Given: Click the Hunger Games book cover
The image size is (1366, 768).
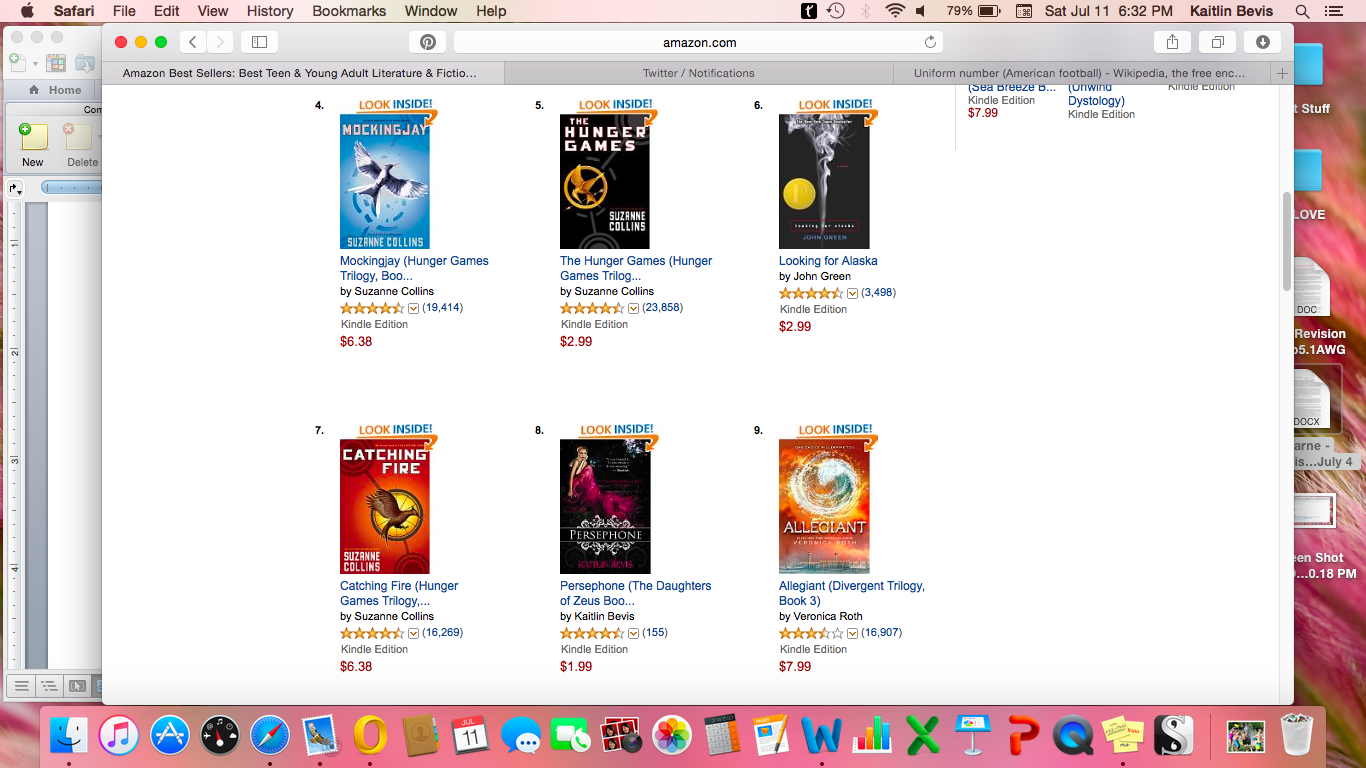Looking at the screenshot, I should (x=604, y=181).
